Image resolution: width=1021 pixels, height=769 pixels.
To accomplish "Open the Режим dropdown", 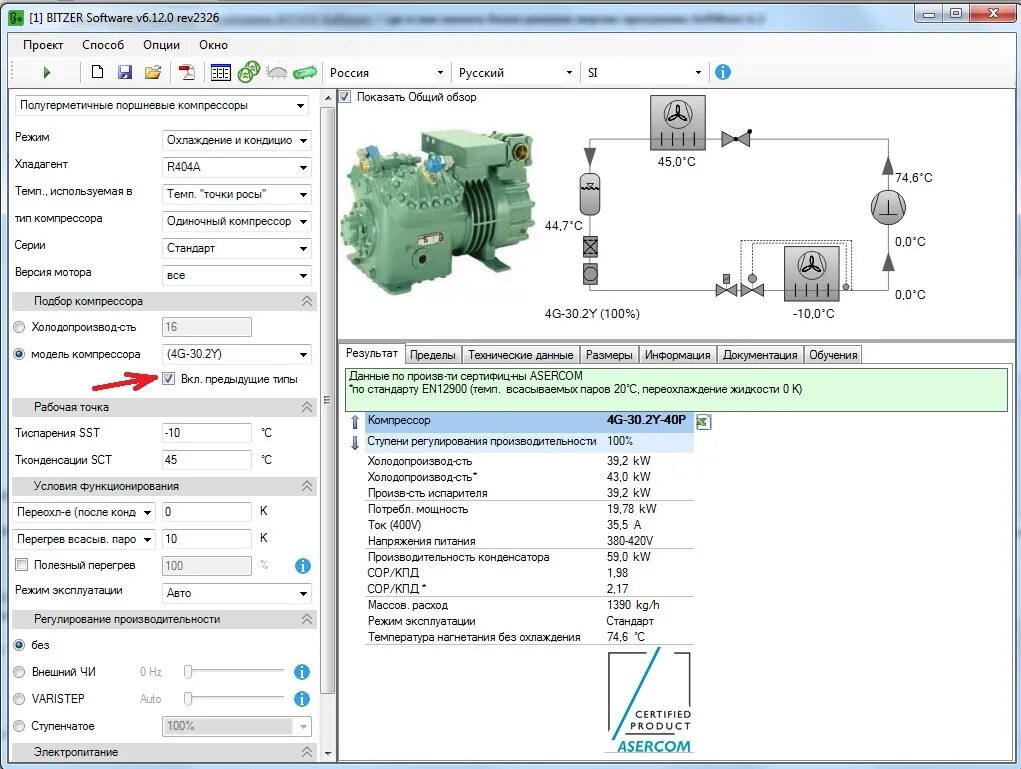I will pos(236,140).
